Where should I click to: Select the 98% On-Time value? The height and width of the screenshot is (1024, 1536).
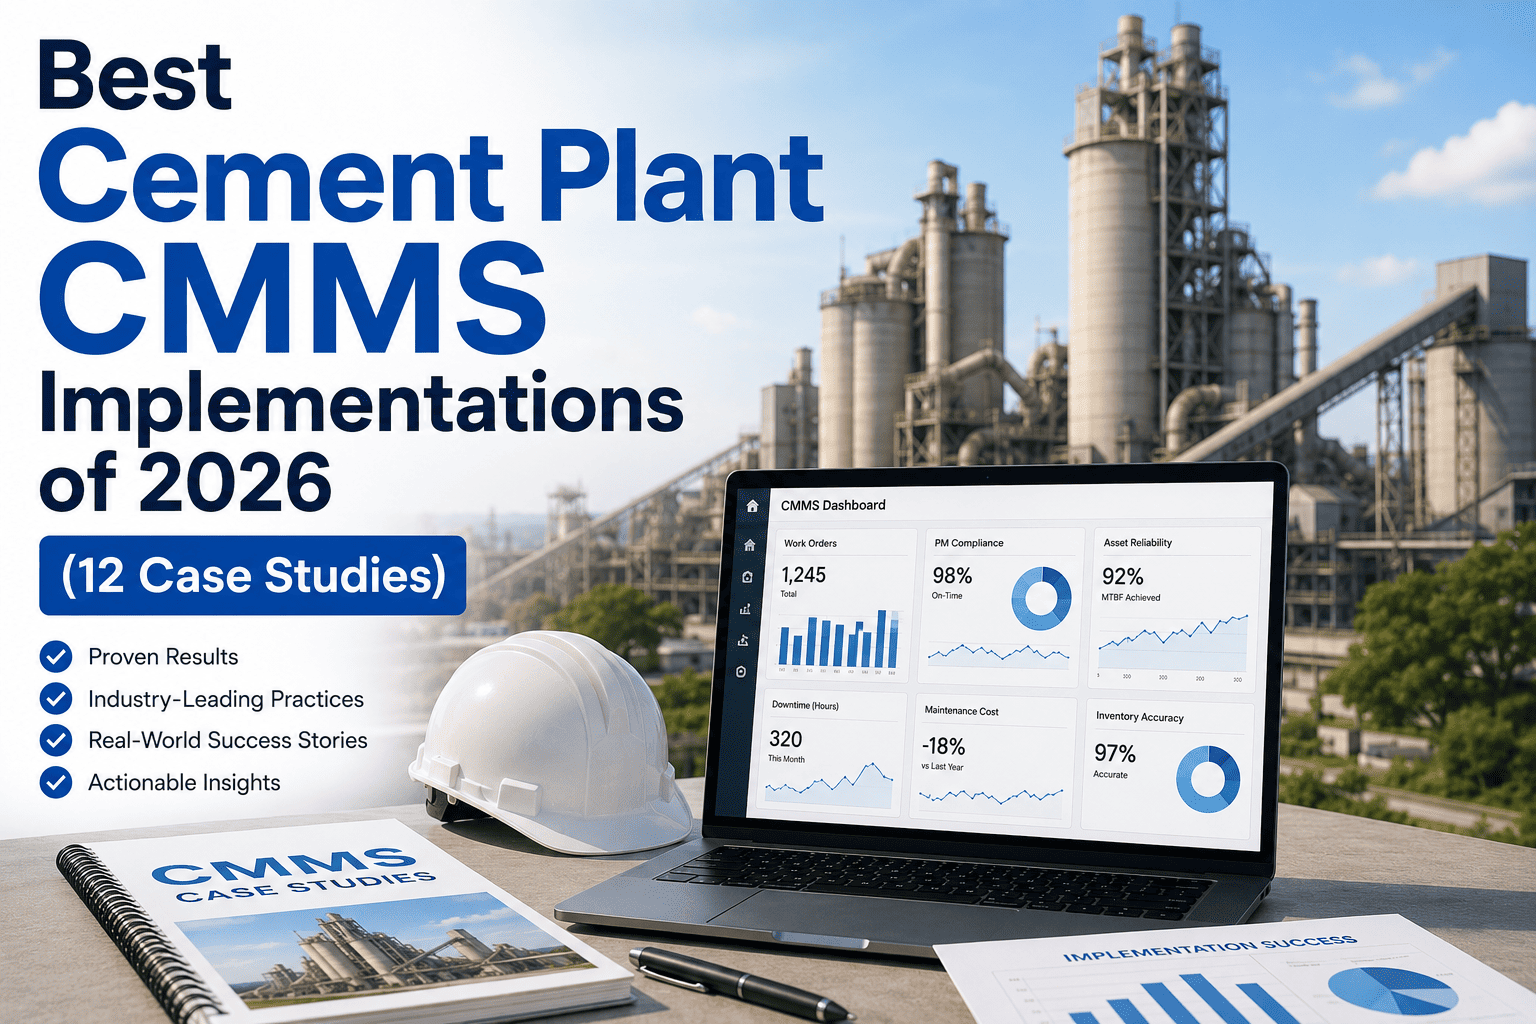pos(951,576)
